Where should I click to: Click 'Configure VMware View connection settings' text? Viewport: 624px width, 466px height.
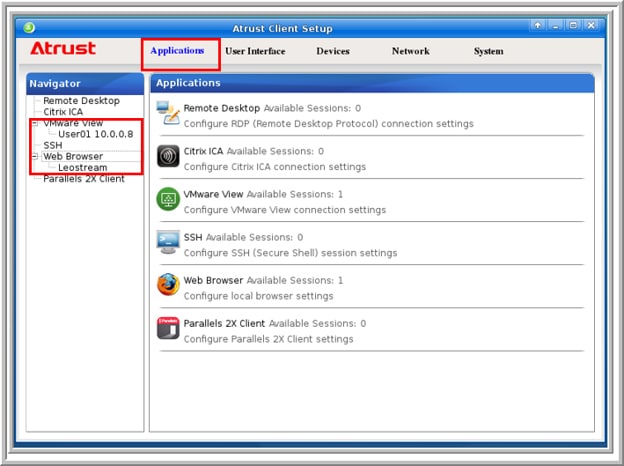coord(285,210)
